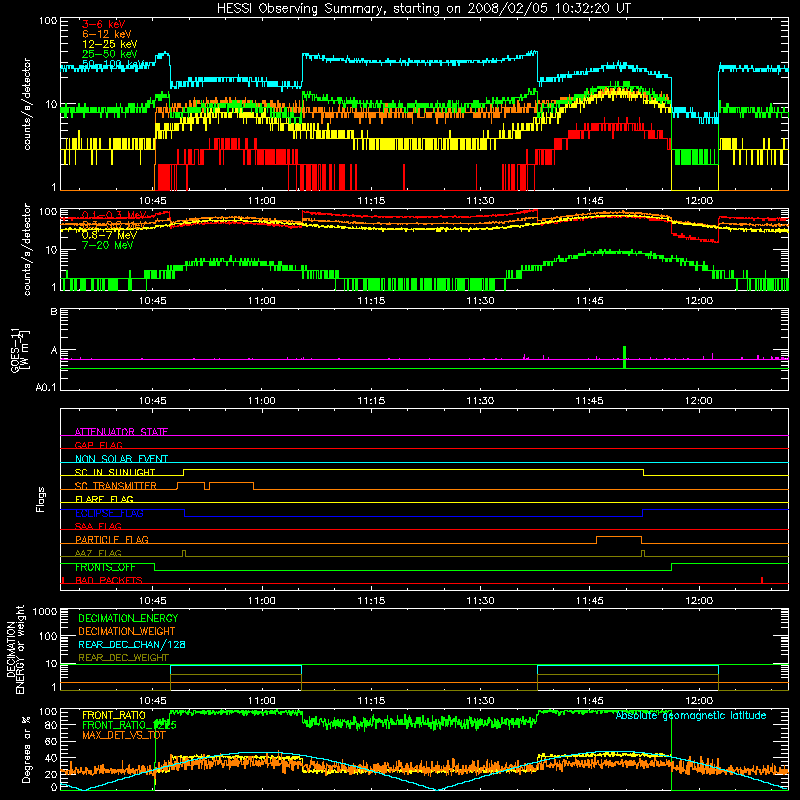Screen dimensions: 800x800
Task: Click the 'B' level label on GOES axis
Action: click(54, 312)
